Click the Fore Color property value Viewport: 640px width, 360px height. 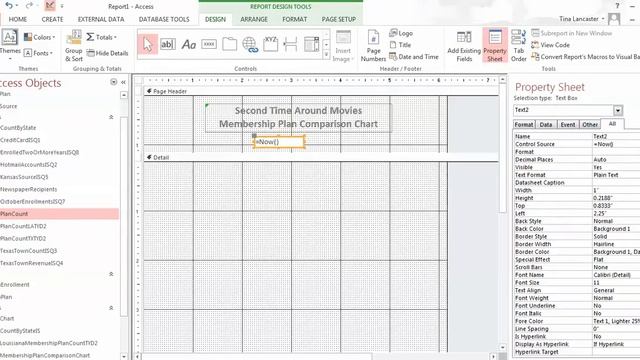coord(616,321)
